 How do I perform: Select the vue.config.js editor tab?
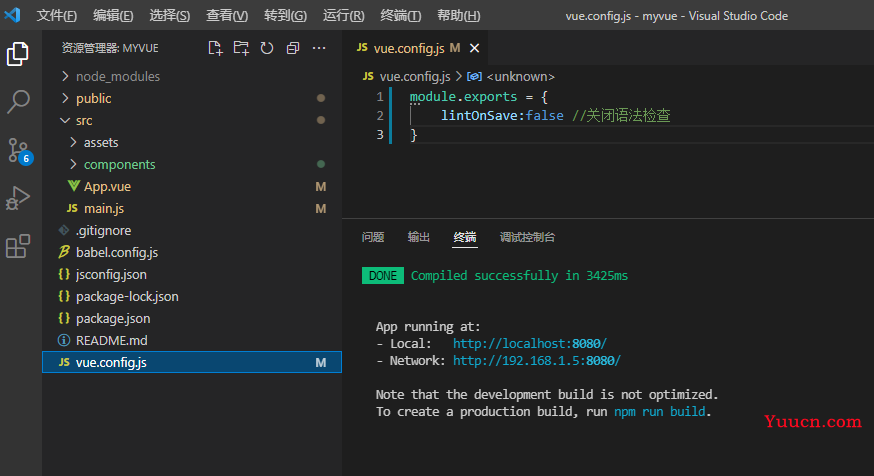[414, 48]
